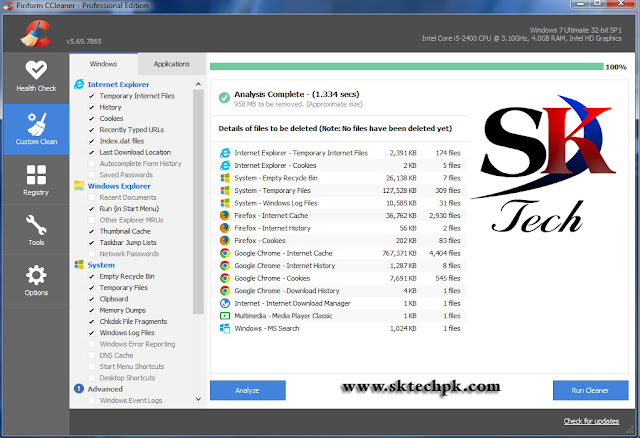The width and height of the screenshot is (640, 438).
Task: Click the version number v5.69.7865
Action: click(84, 41)
